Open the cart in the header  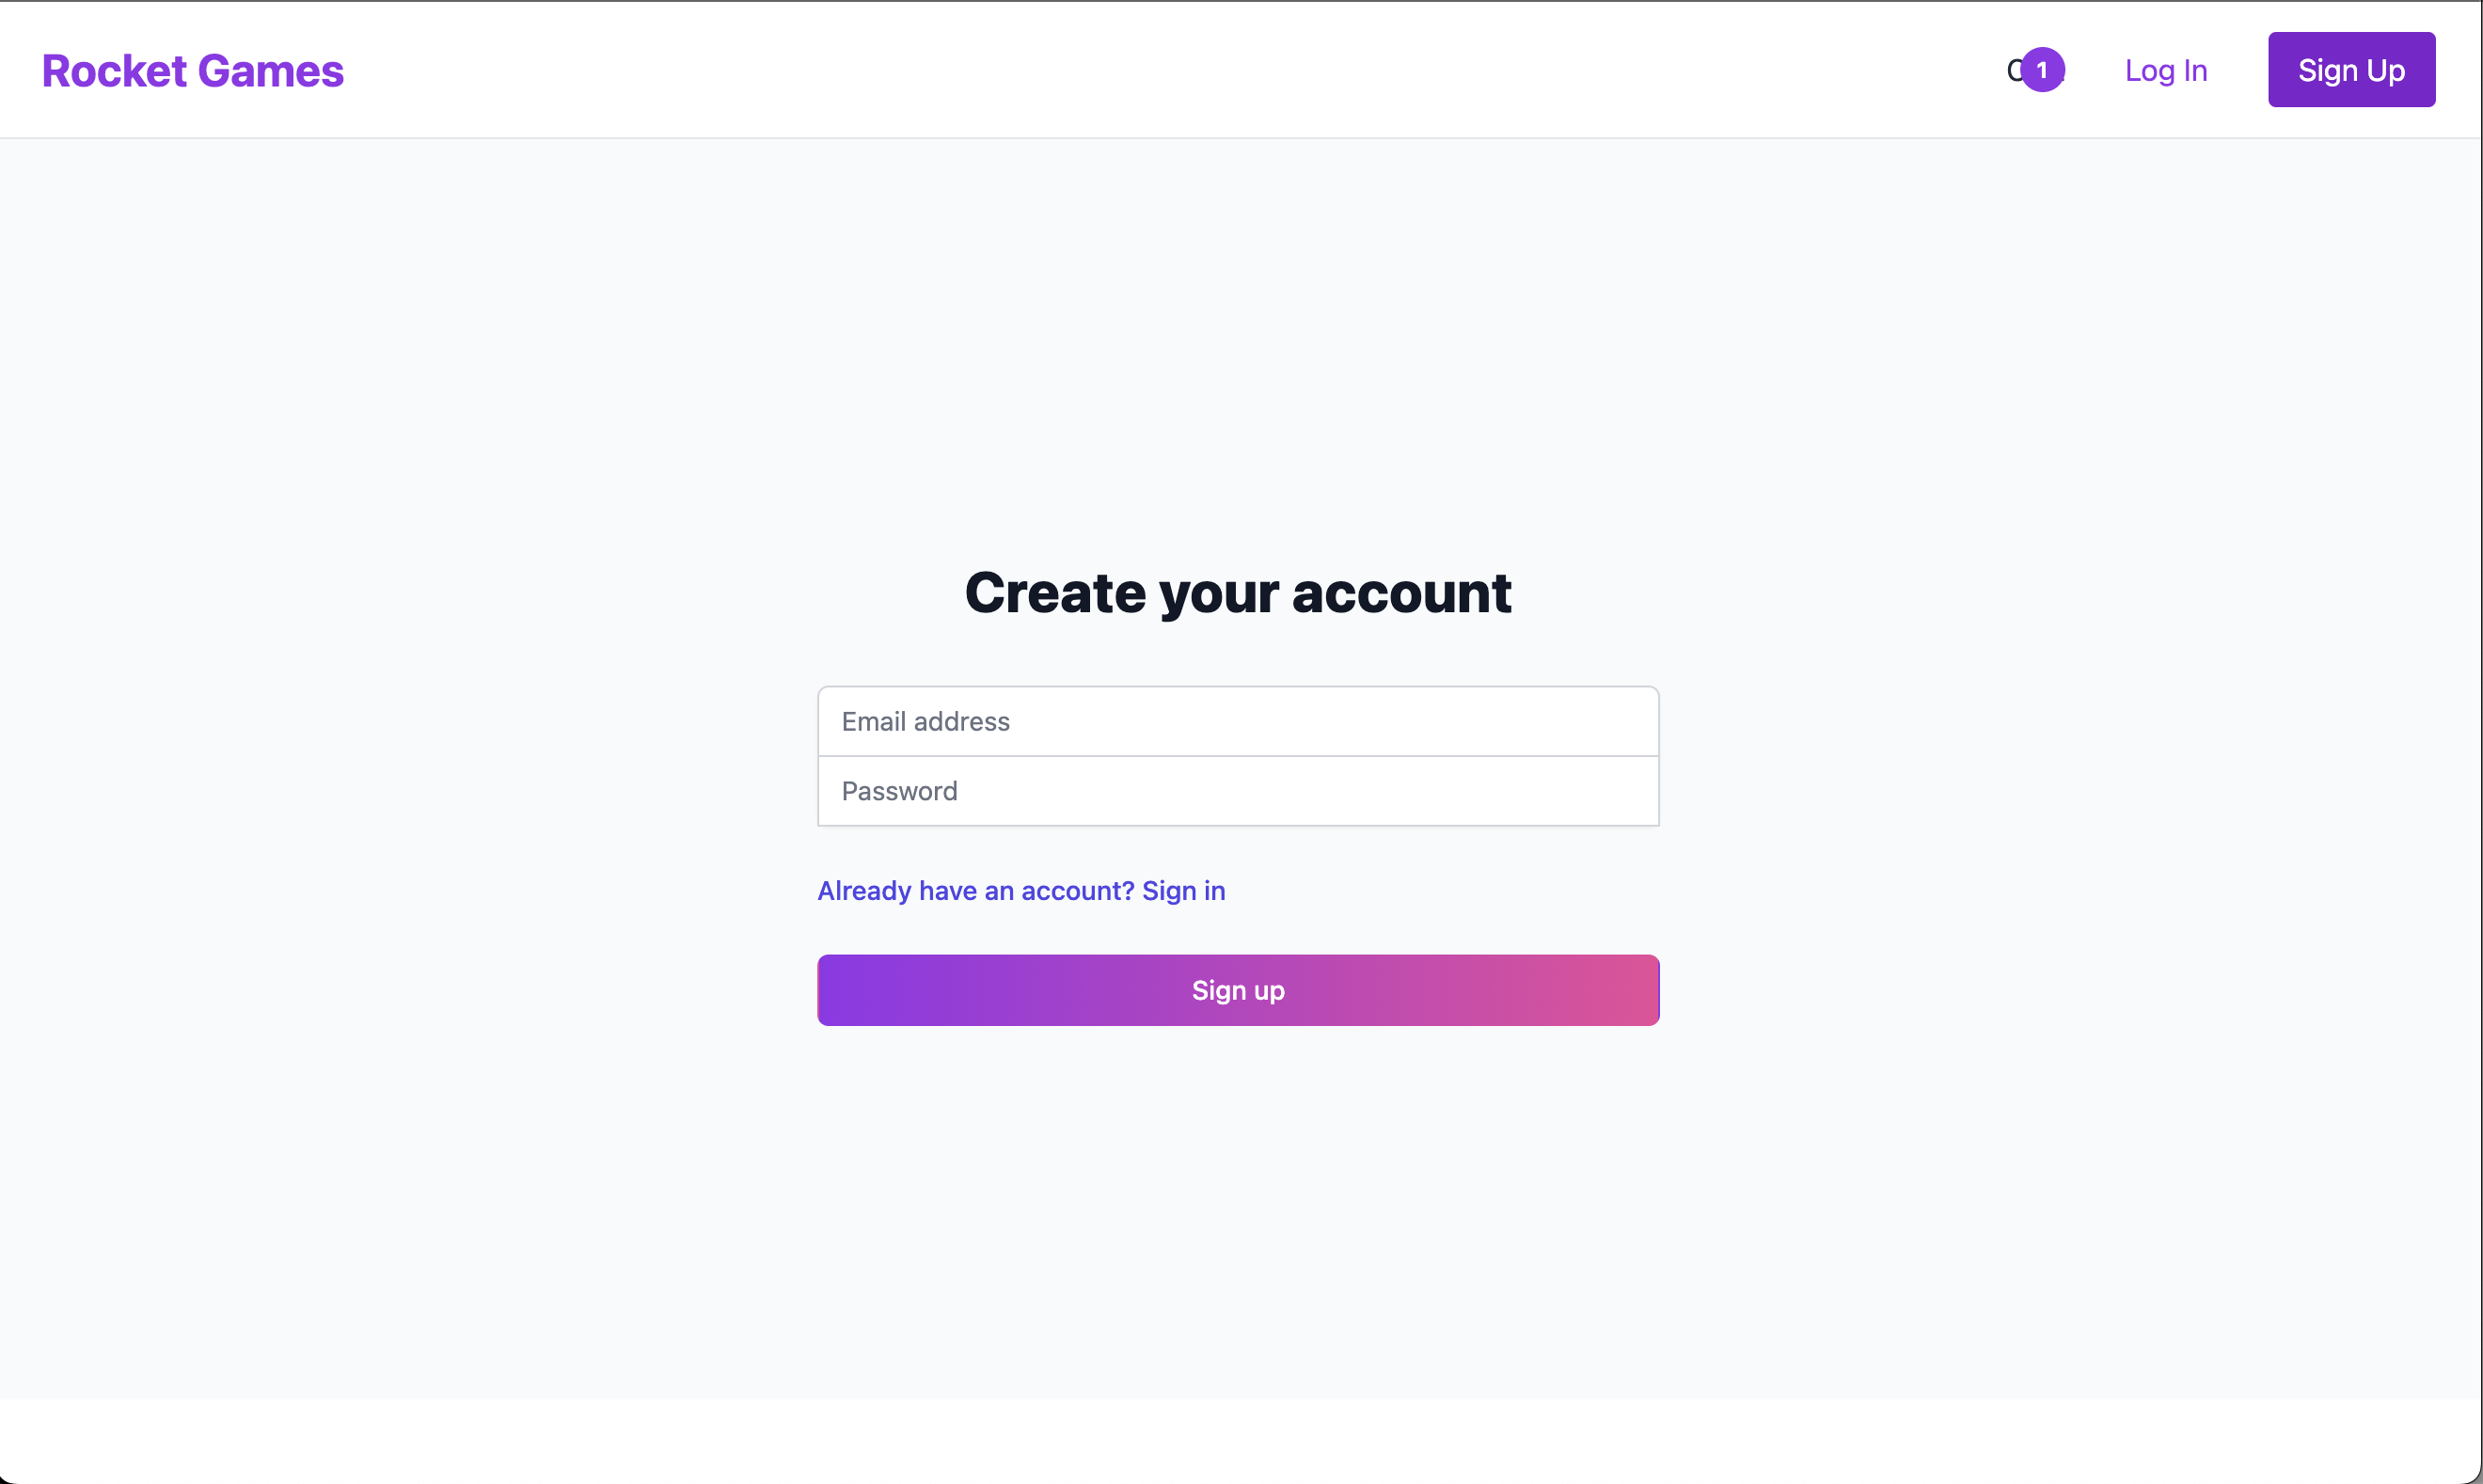pos(2035,70)
